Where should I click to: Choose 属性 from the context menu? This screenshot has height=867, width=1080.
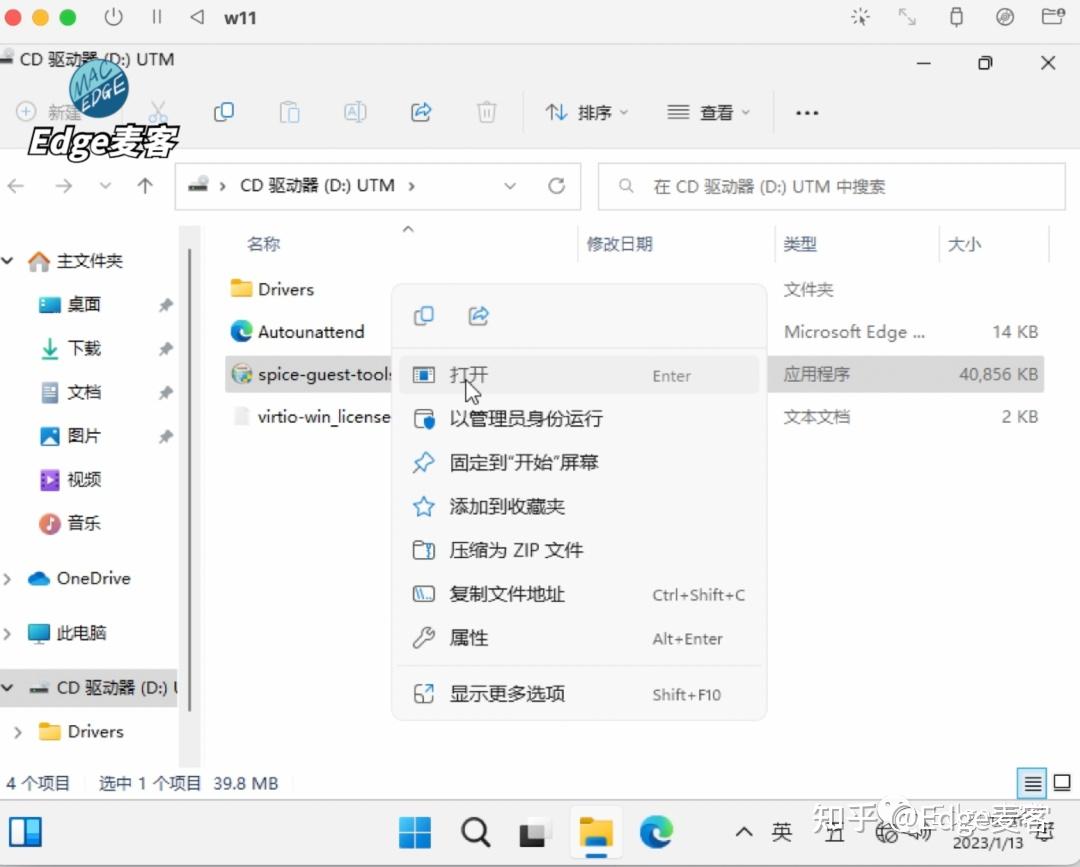click(470, 638)
